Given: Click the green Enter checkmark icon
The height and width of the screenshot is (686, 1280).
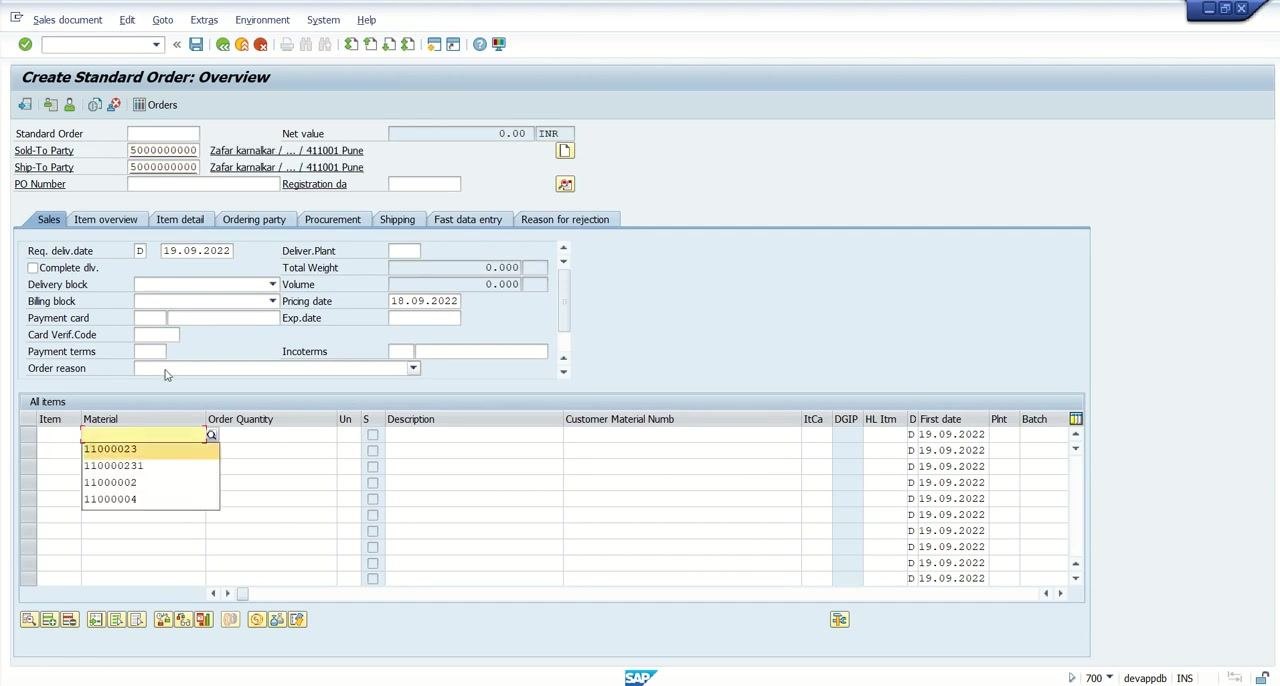Looking at the screenshot, I should [25, 44].
